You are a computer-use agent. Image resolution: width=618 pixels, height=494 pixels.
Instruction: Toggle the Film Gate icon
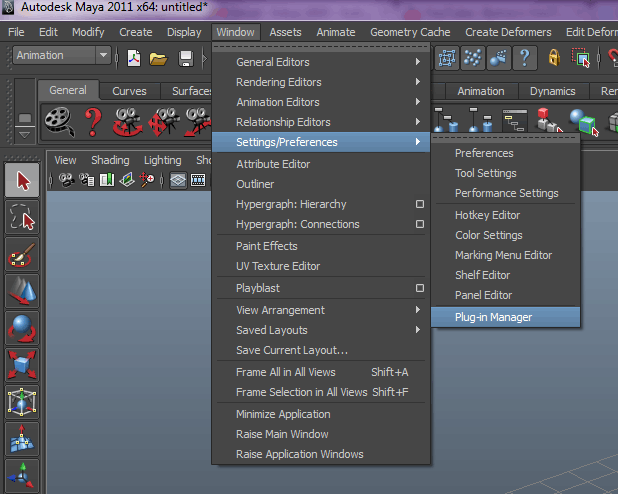(198, 181)
